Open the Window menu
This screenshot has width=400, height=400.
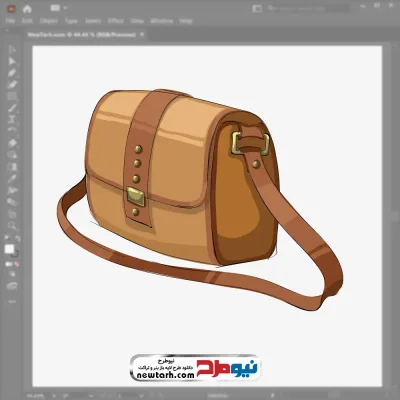[162, 21]
